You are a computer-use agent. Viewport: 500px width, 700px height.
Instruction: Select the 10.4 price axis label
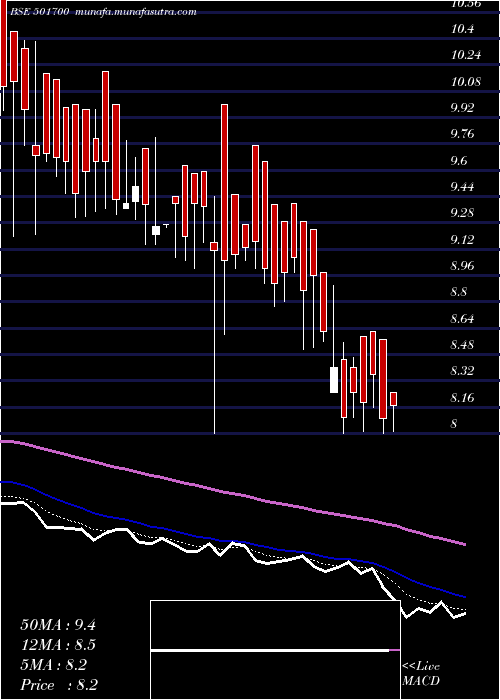click(x=462, y=29)
